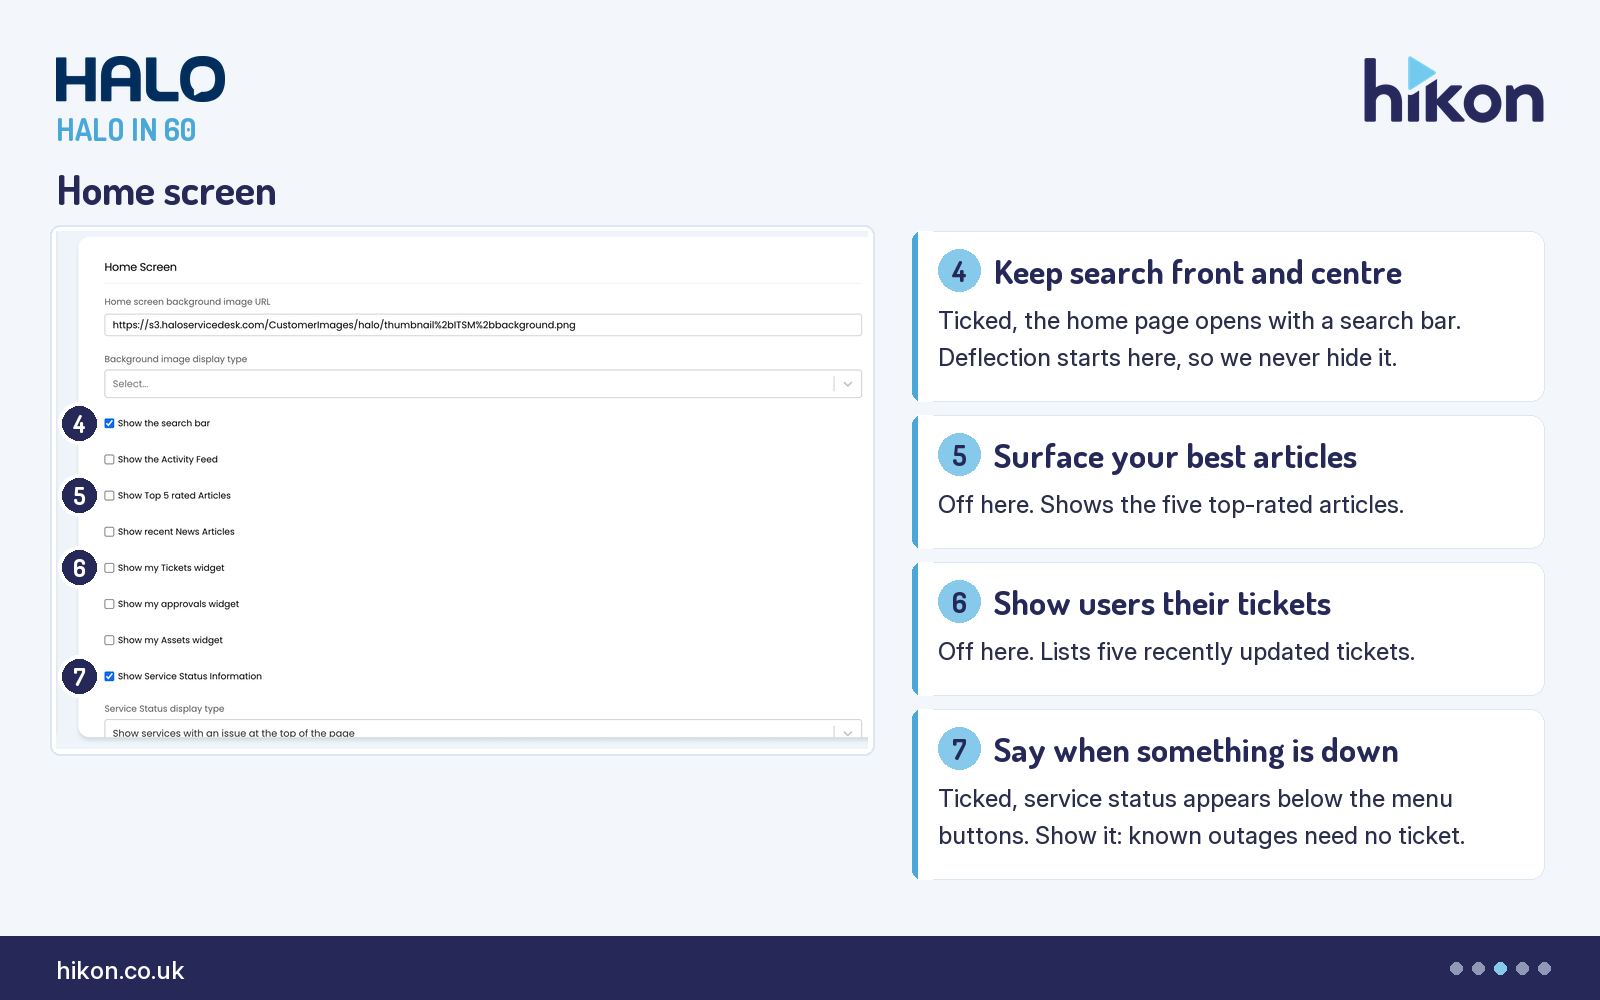Open Background image display type dropdown

(483, 384)
